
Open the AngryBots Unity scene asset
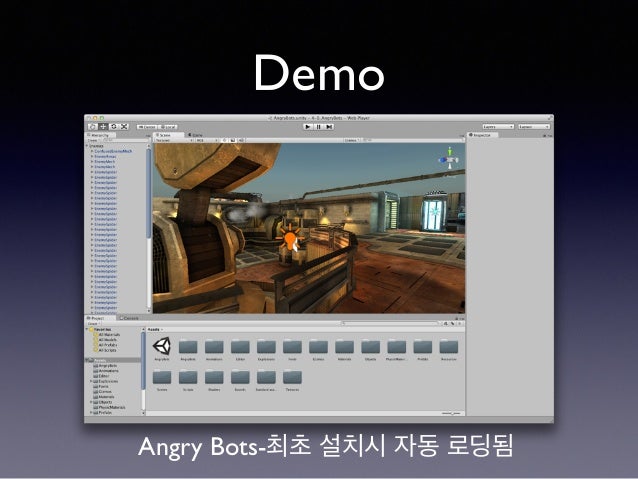coord(162,349)
